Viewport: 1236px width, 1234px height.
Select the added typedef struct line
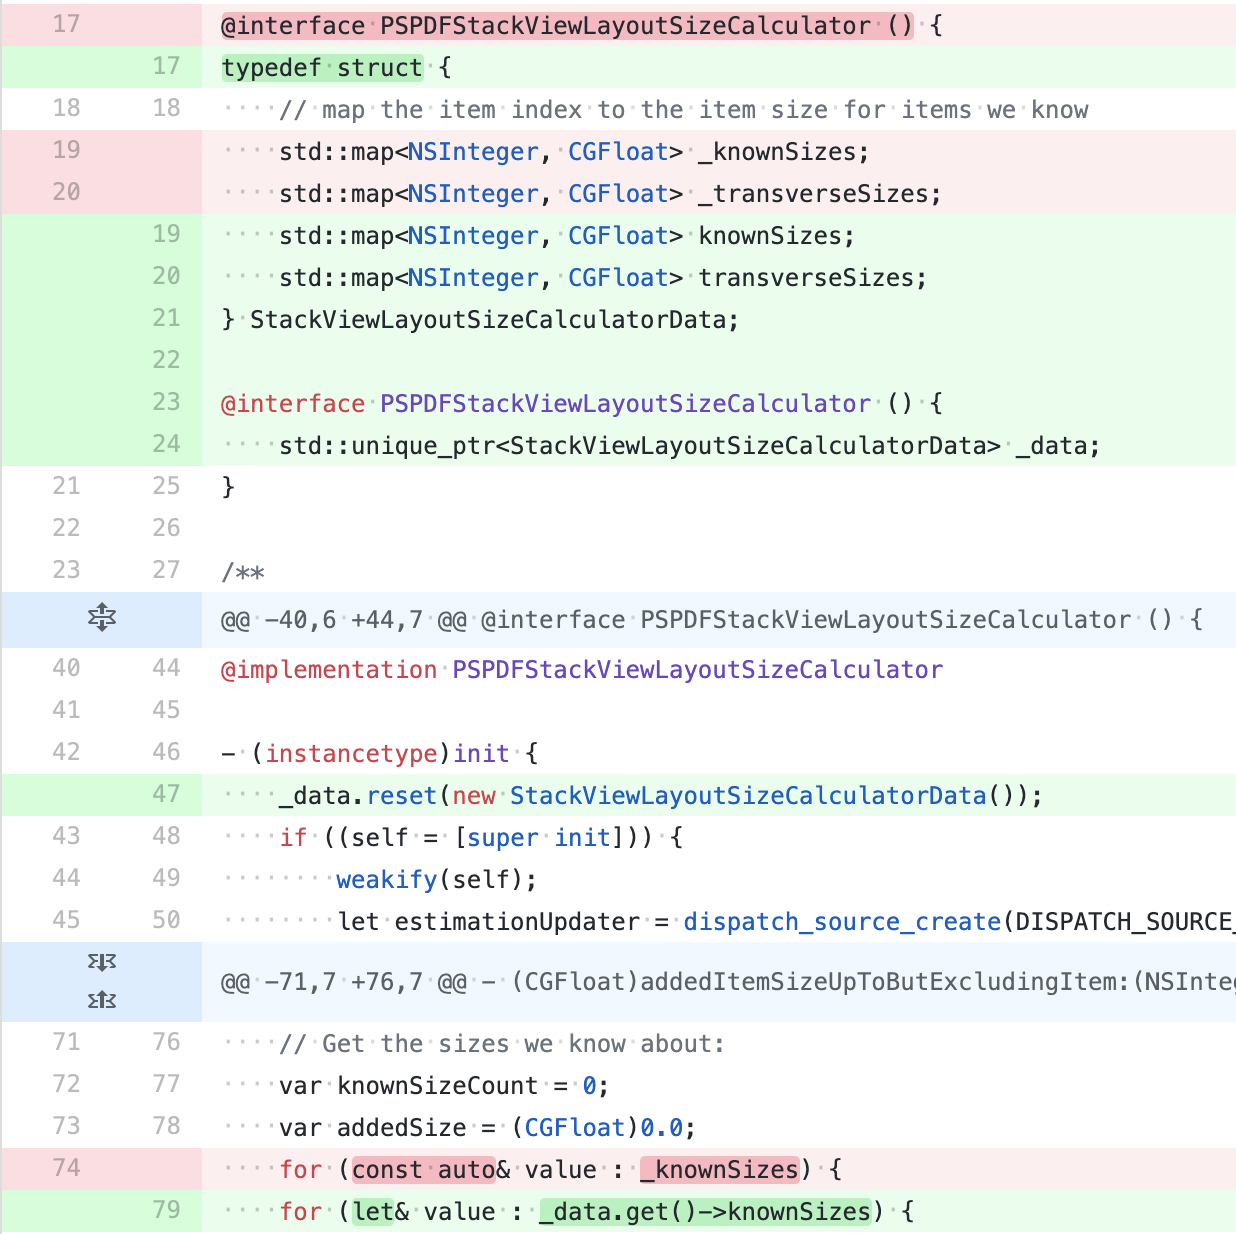point(330,66)
